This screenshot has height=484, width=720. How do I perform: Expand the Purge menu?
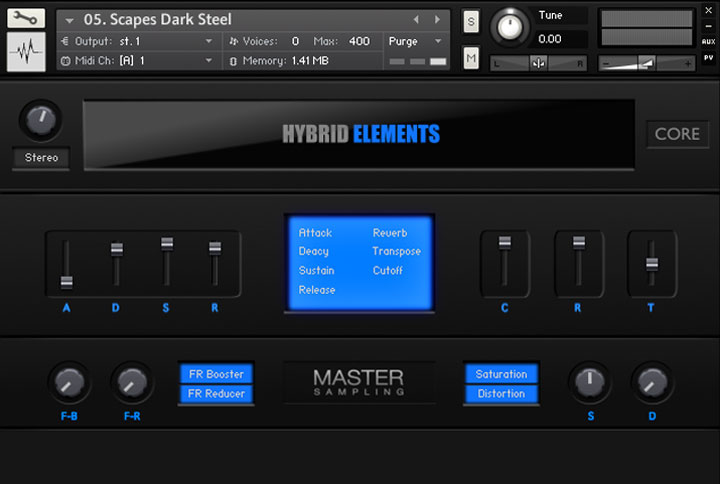pos(417,41)
